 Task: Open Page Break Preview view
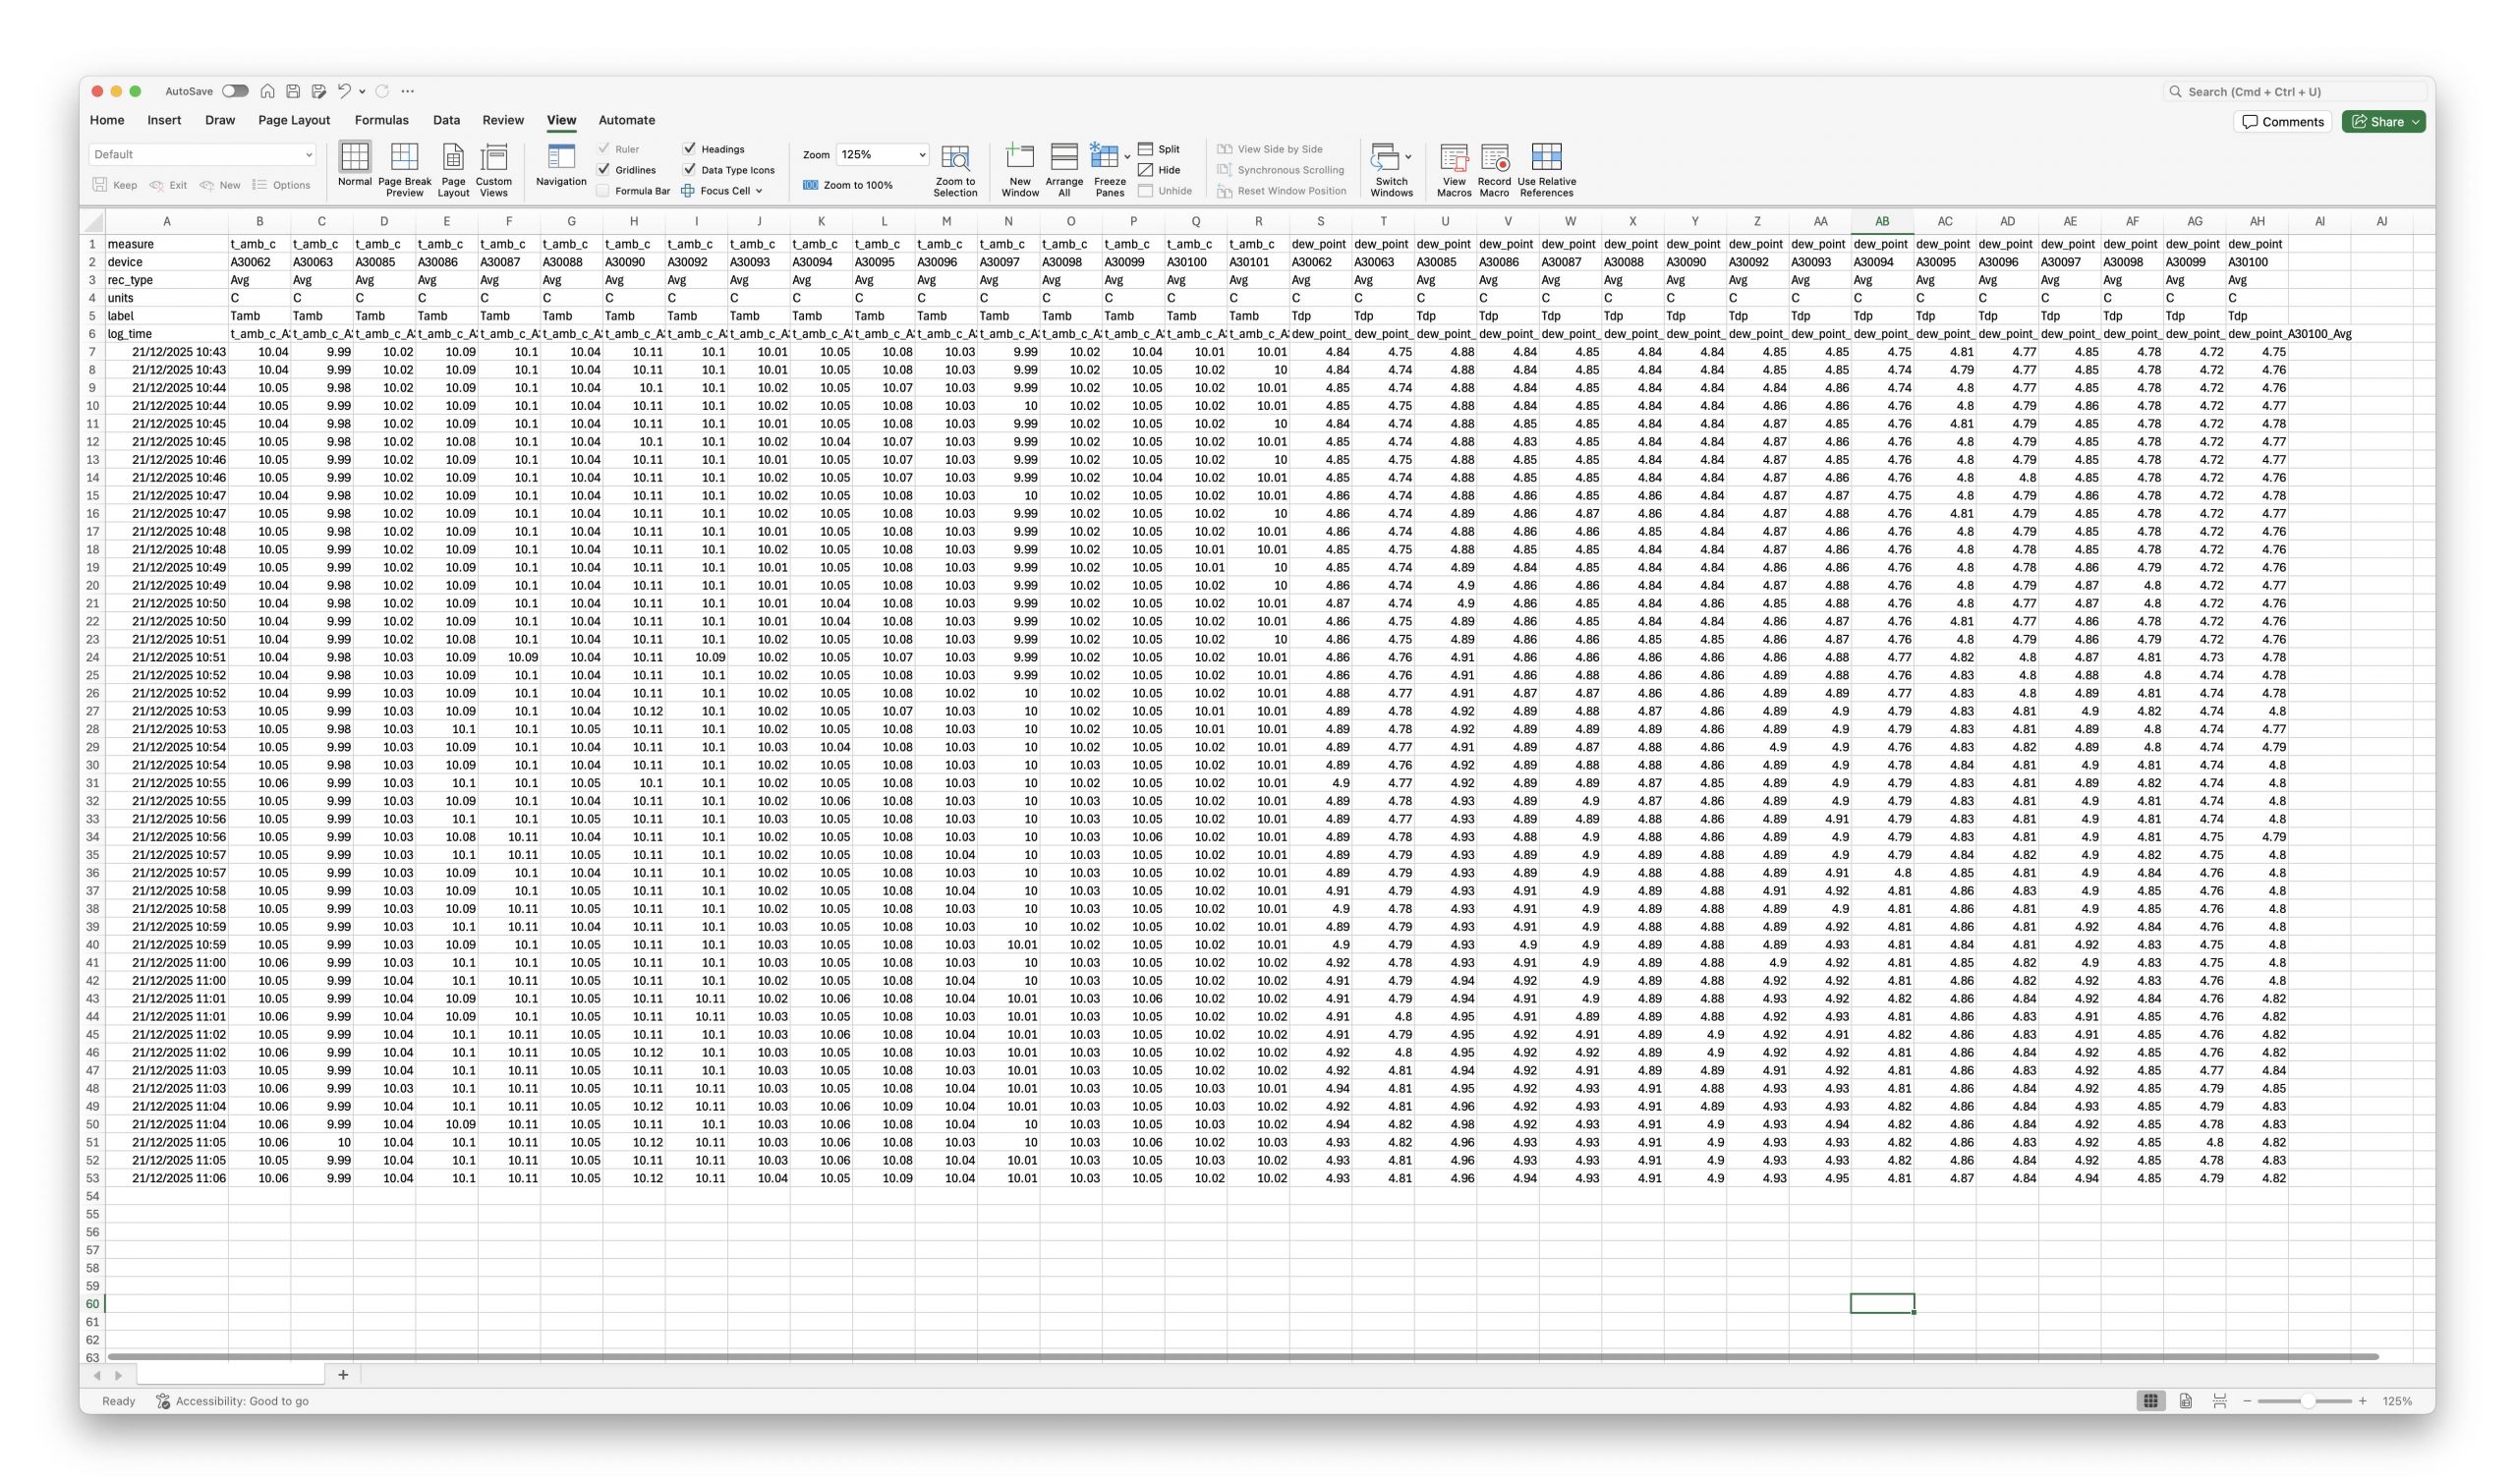(x=404, y=157)
